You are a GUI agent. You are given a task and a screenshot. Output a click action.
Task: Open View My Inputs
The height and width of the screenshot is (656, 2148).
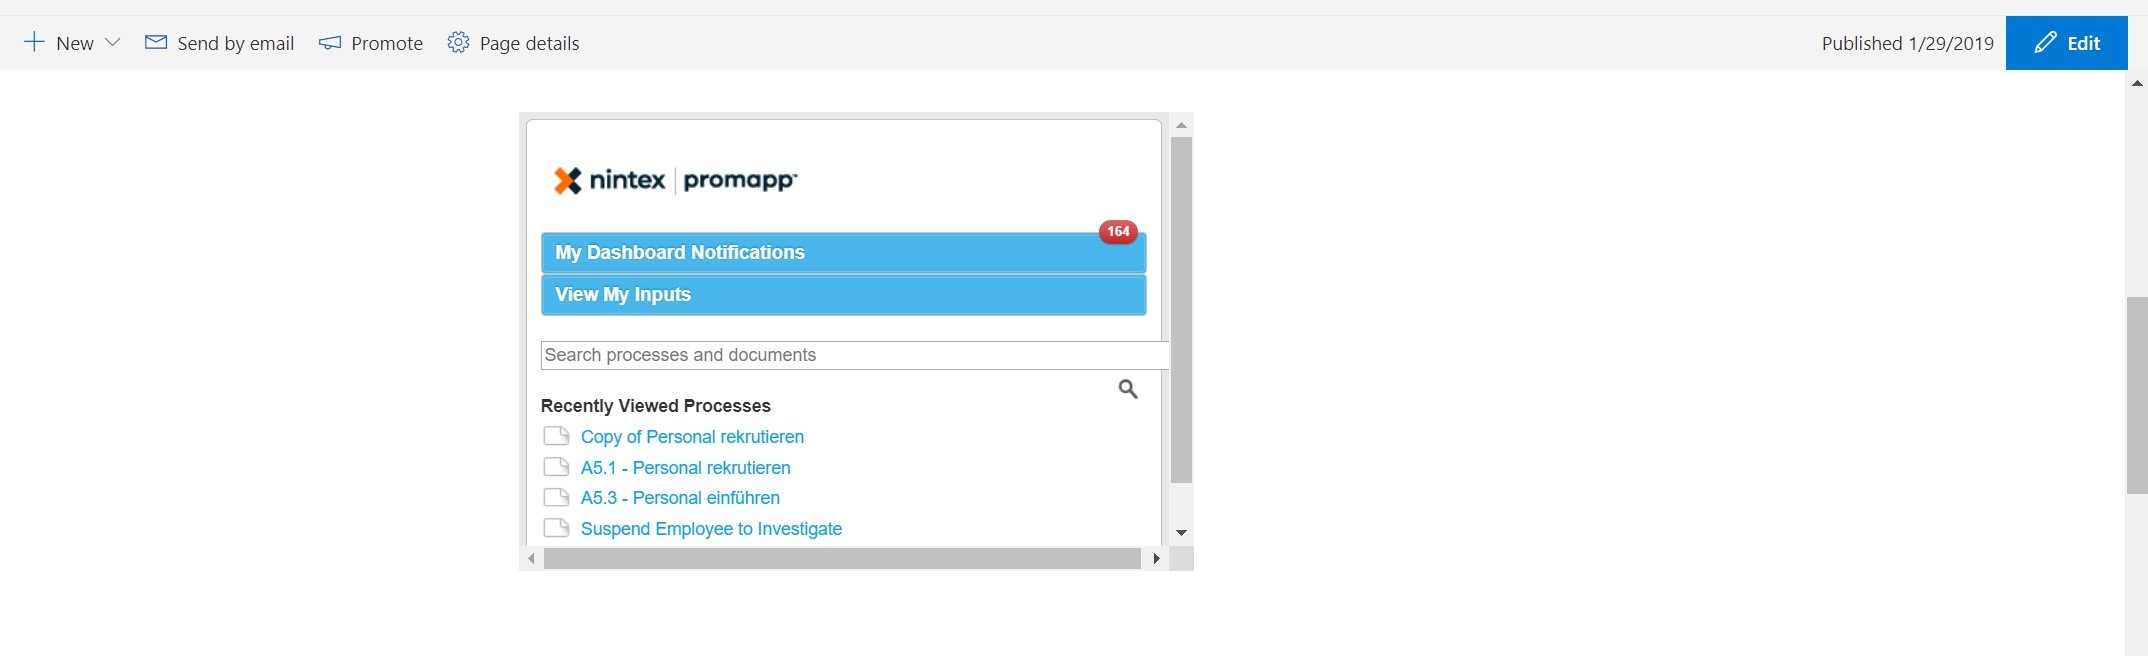point(843,295)
